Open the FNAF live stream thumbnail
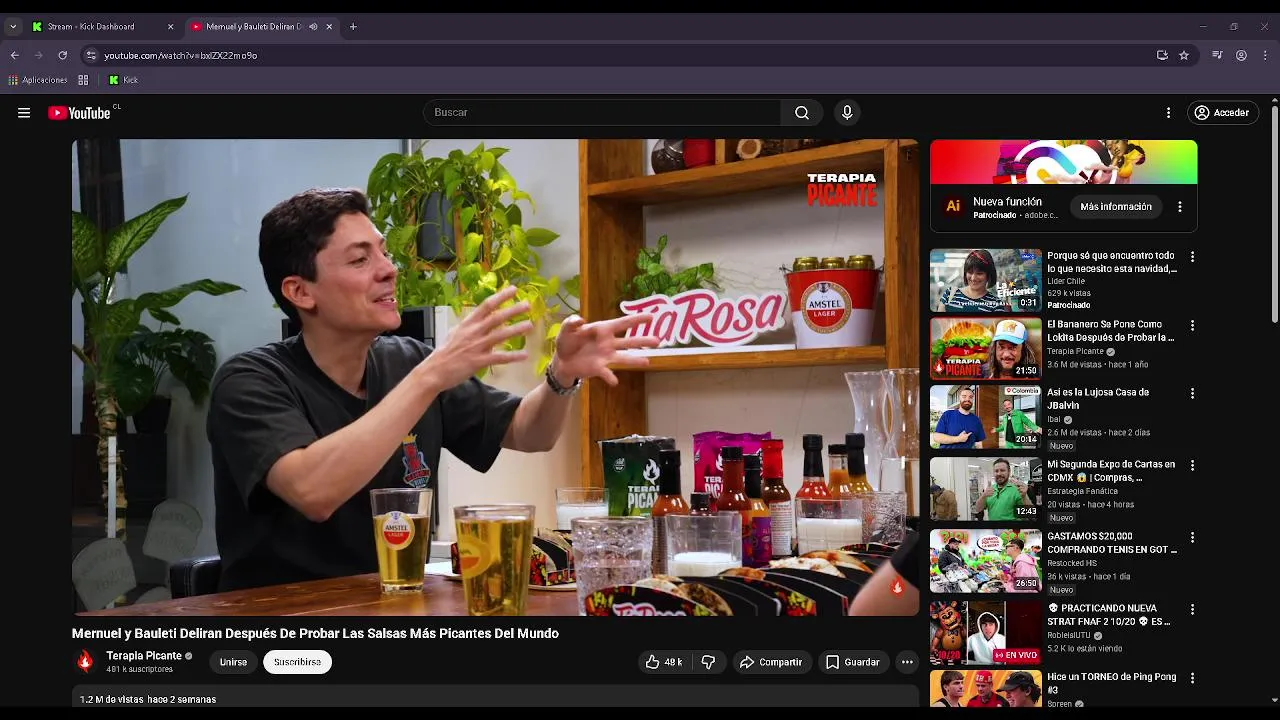This screenshot has height=720, width=1280. tap(986, 633)
